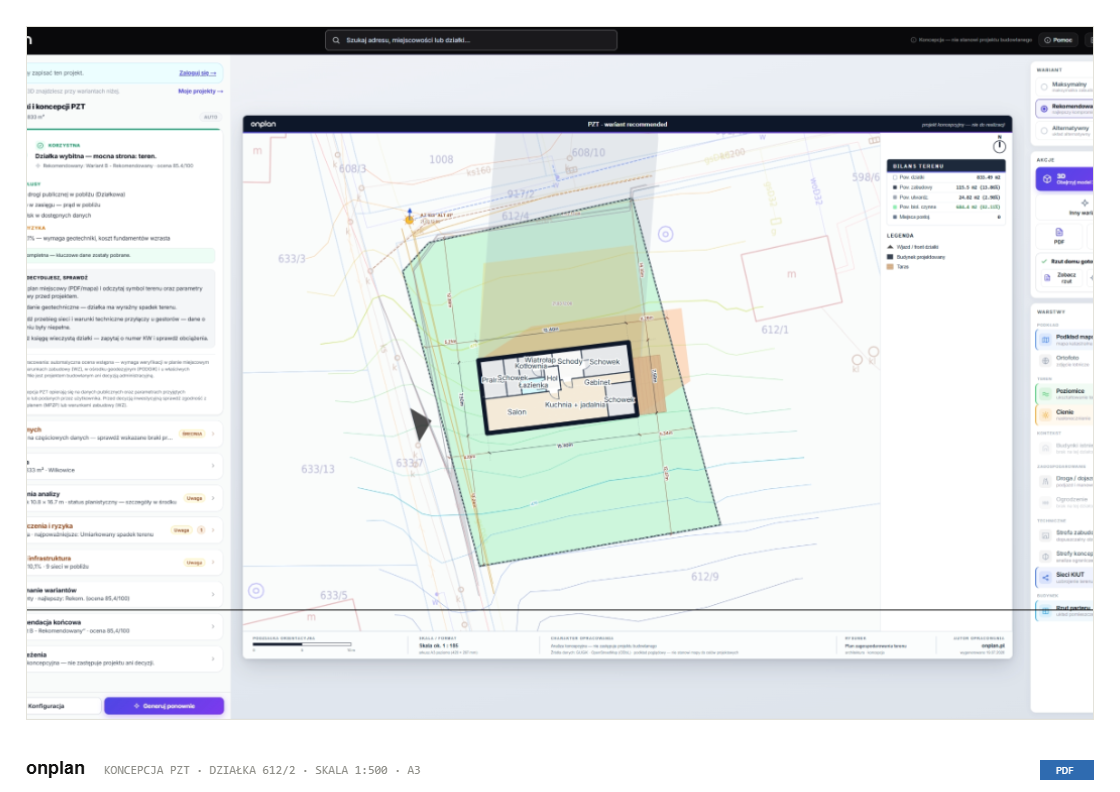Click the ŚREDNIA badge
Viewport: 1120px width, 792px height.
192,433
